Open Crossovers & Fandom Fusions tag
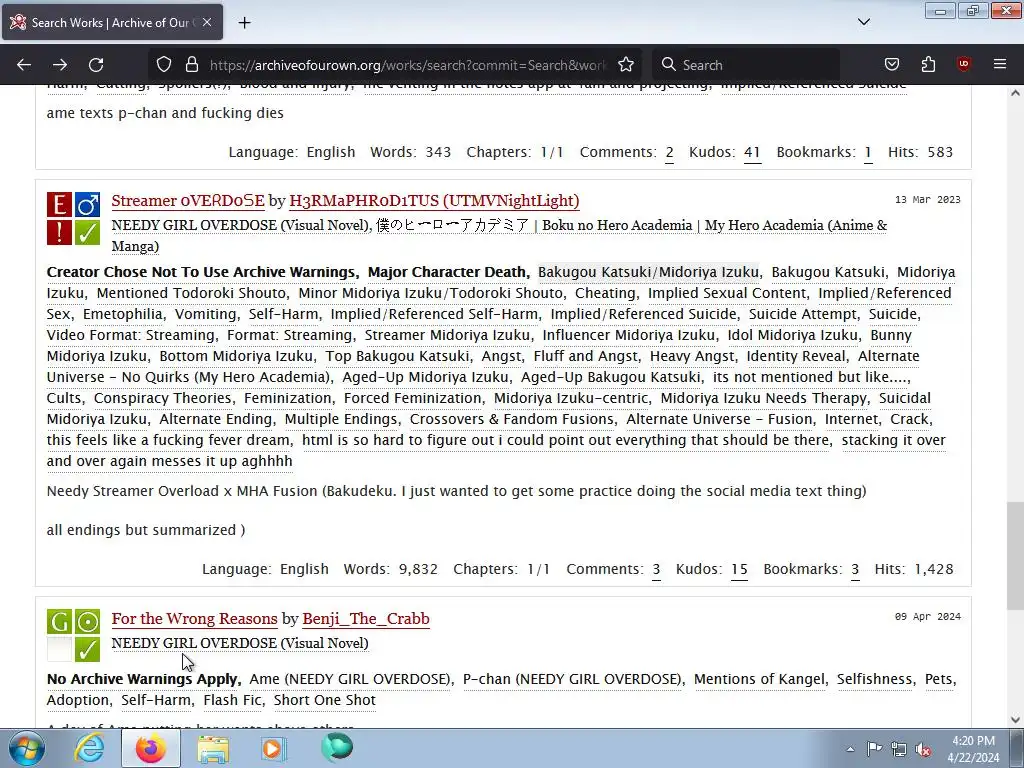This screenshot has height=768, width=1024. click(x=512, y=419)
